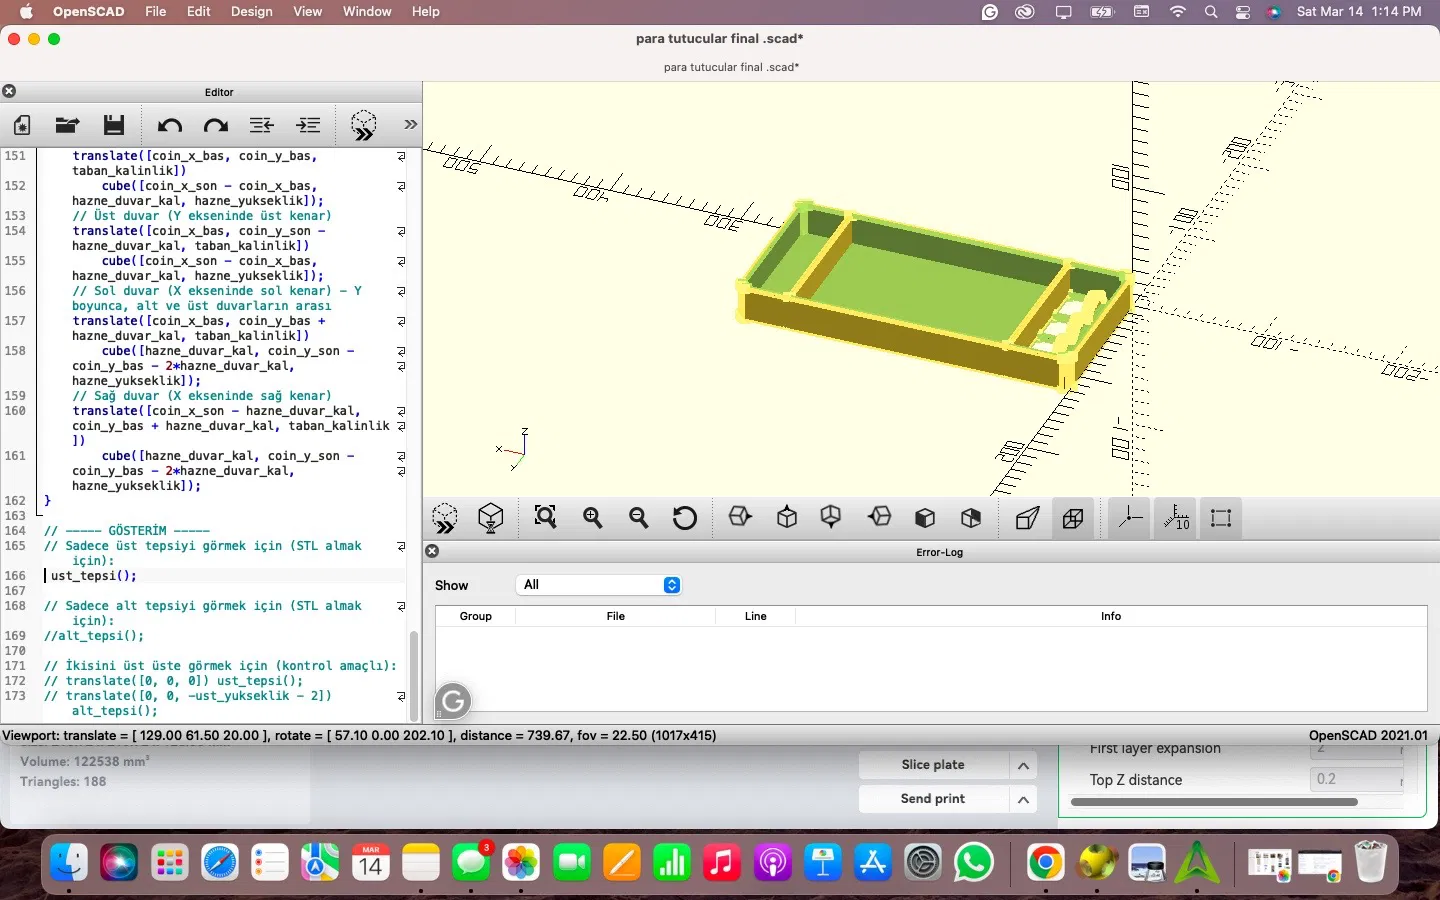Viewport: 1440px width, 900px height.
Task: Toggle the scale markers button
Action: click(1176, 518)
